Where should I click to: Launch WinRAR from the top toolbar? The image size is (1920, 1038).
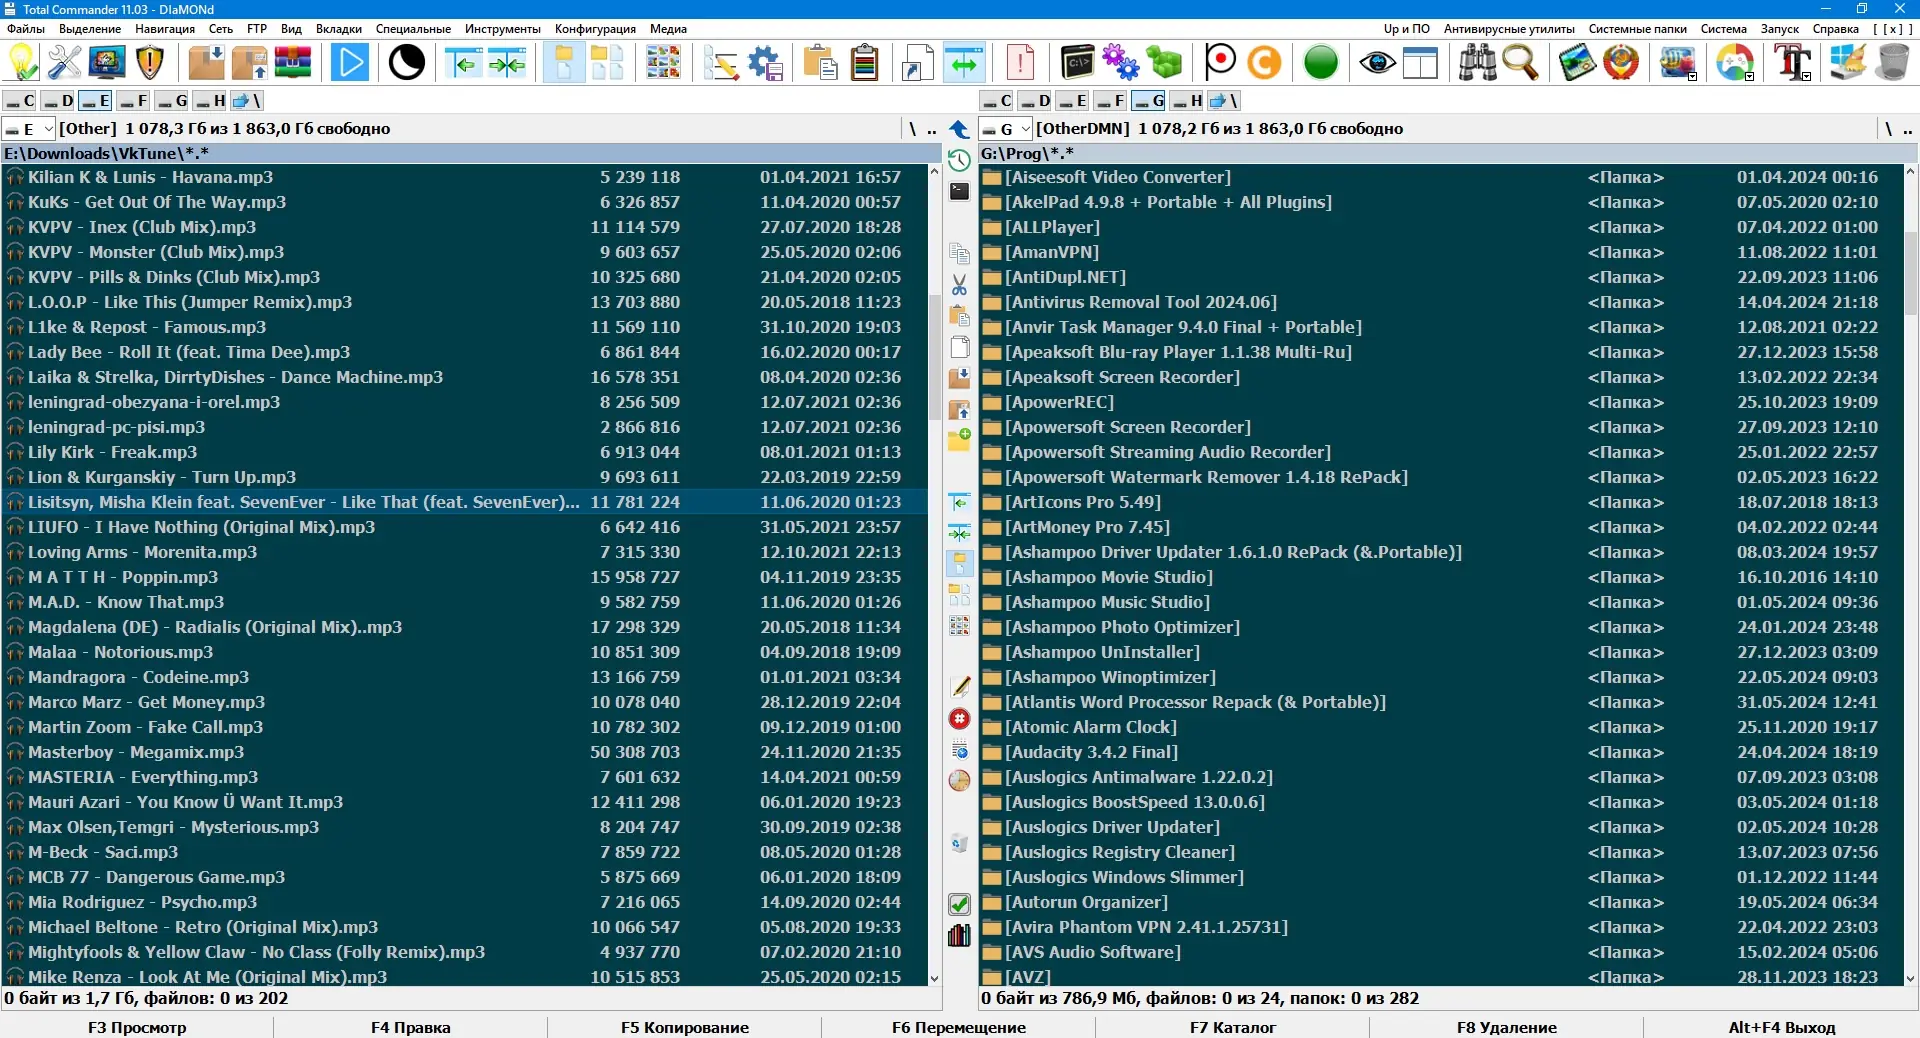[292, 63]
